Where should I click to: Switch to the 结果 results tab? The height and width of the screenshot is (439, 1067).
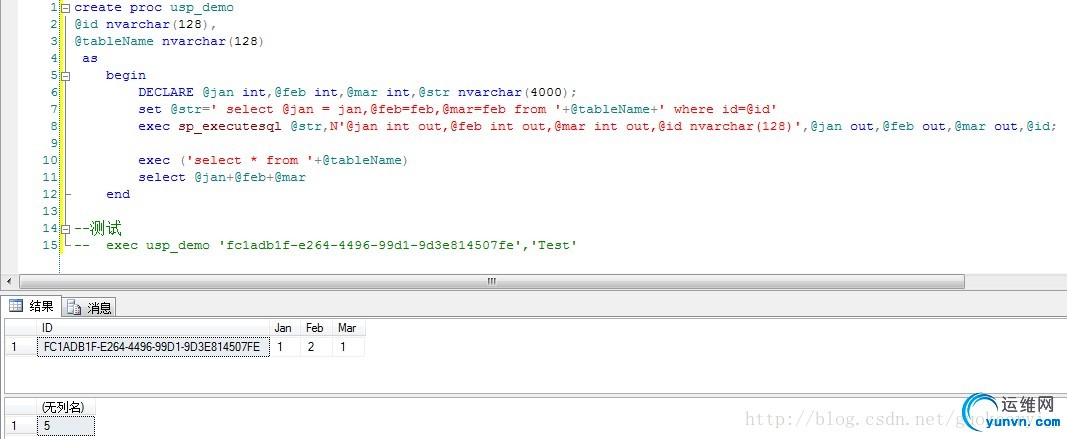point(32,306)
